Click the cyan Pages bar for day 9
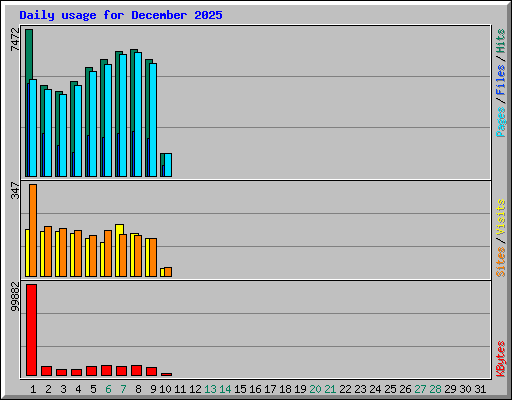This screenshot has width=512, height=400. tap(153, 120)
